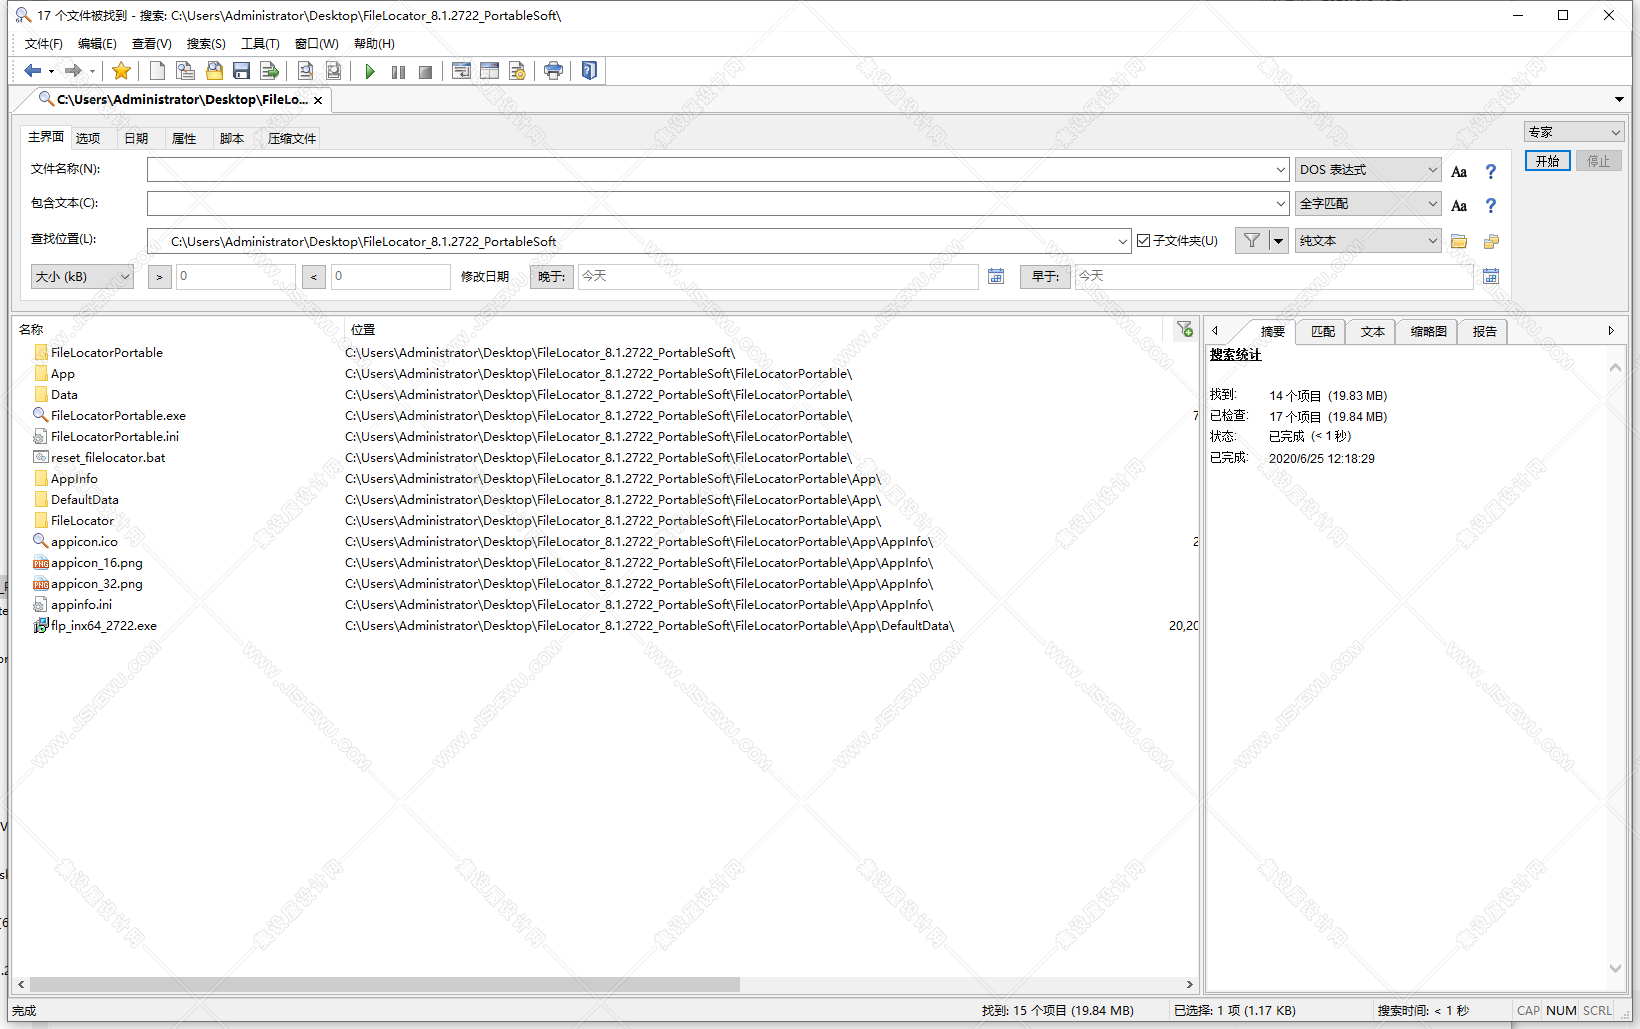Click the Save floppy disk icon

[241, 71]
